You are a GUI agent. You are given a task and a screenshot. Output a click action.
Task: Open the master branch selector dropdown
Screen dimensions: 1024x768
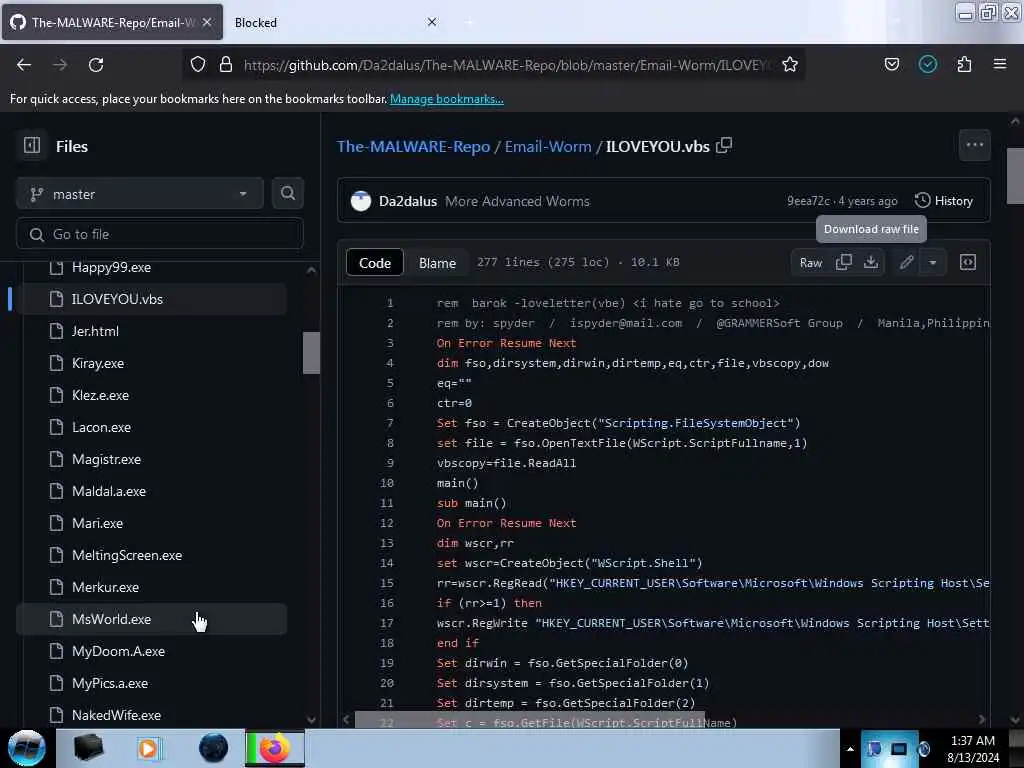(140, 194)
